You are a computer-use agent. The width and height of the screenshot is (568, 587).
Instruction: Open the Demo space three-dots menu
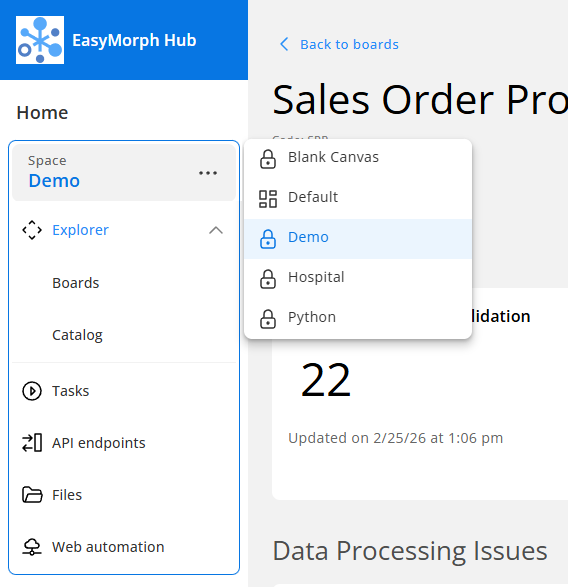(208, 173)
